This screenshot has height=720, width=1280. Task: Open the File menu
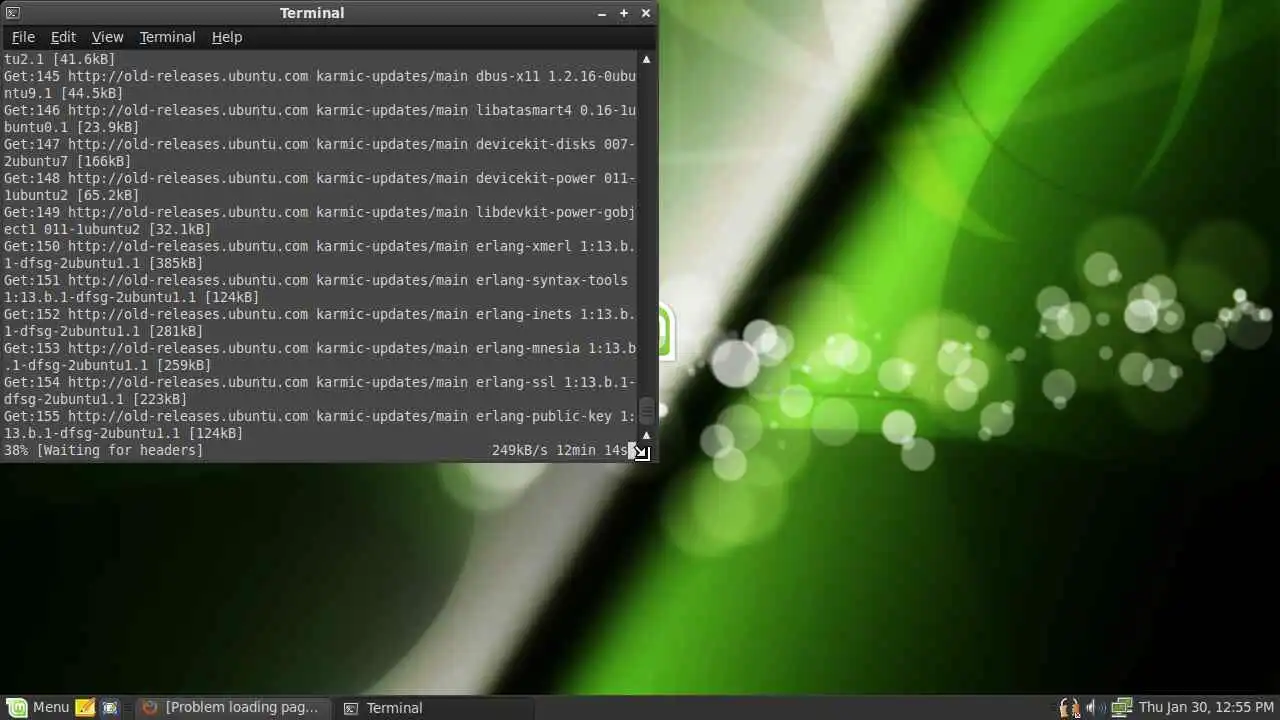(x=23, y=37)
